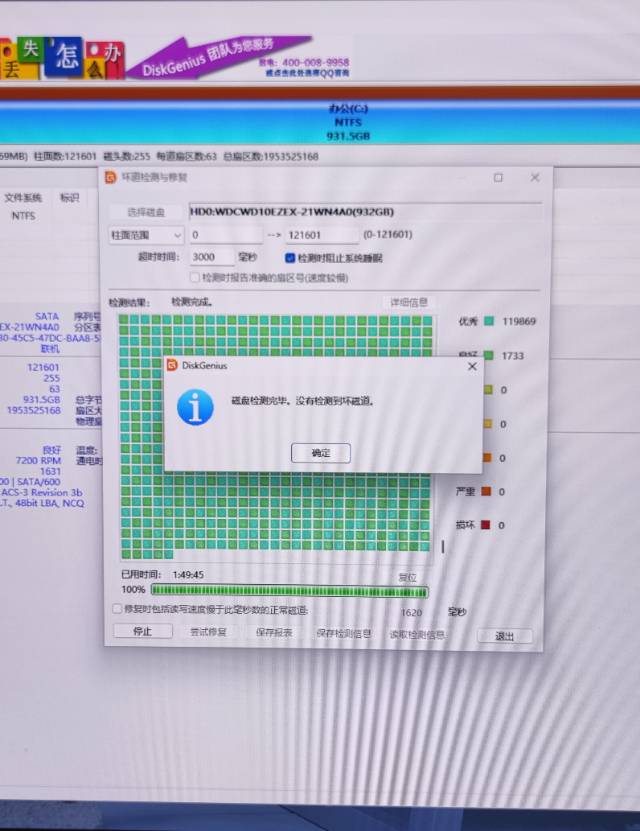Click the 选择磁盘 button
Image resolution: width=640 pixels, height=831 pixels.
[x=146, y=212]
